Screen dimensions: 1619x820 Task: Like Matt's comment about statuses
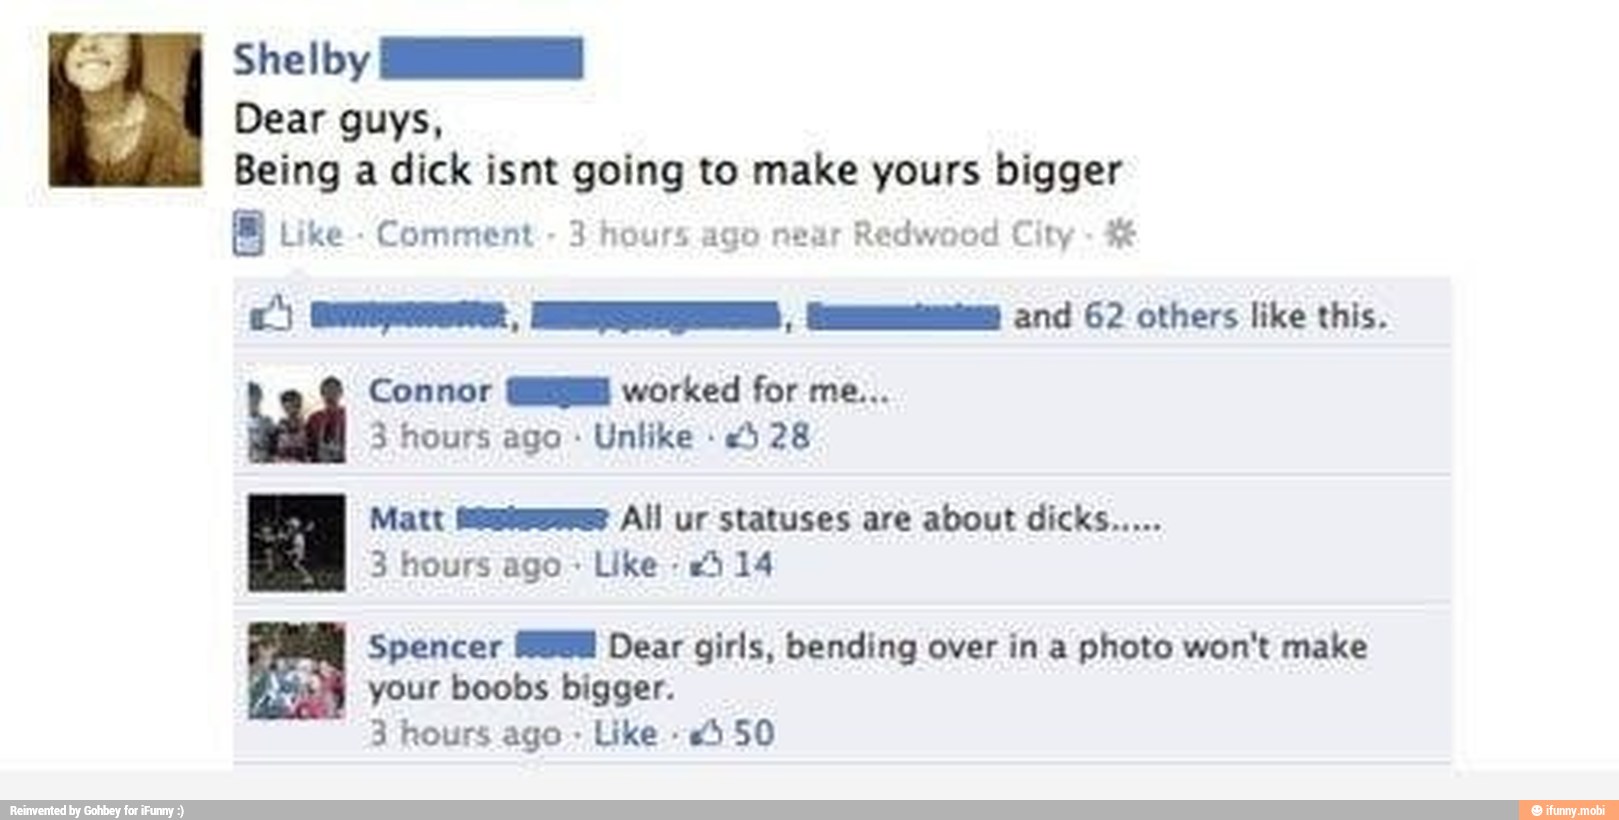click(625, 564)
